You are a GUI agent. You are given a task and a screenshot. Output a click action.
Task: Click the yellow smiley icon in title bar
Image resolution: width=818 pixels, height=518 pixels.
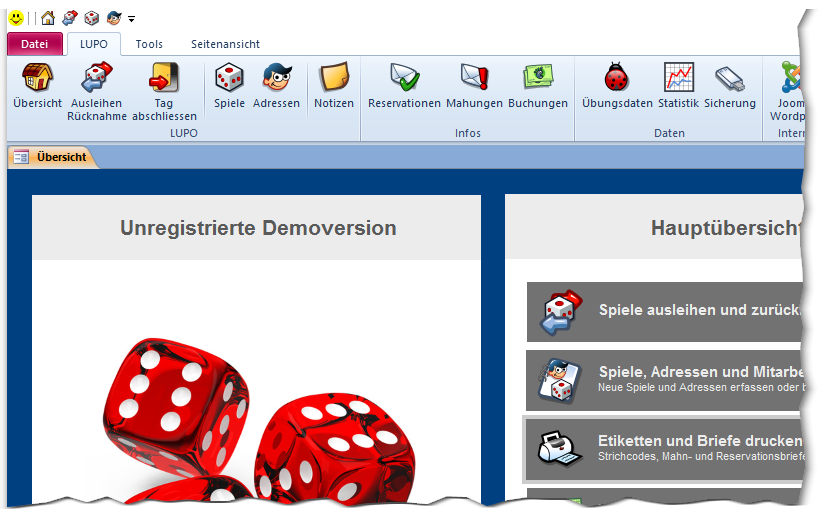[x=16, y=18]
